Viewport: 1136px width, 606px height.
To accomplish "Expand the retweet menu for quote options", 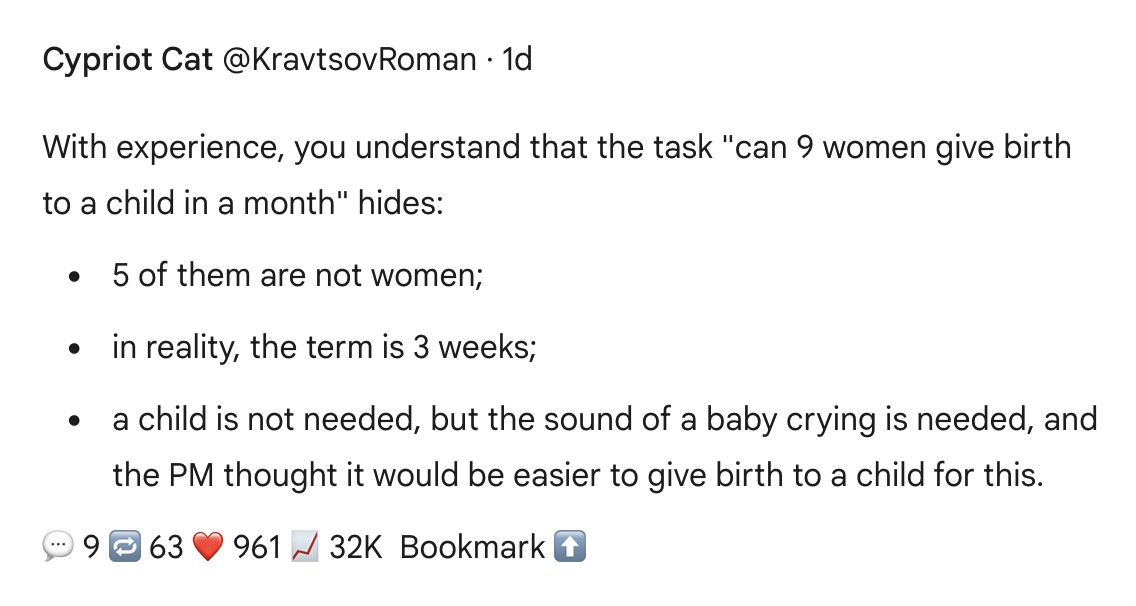I will pyautogui.click(x=125, y=546).
